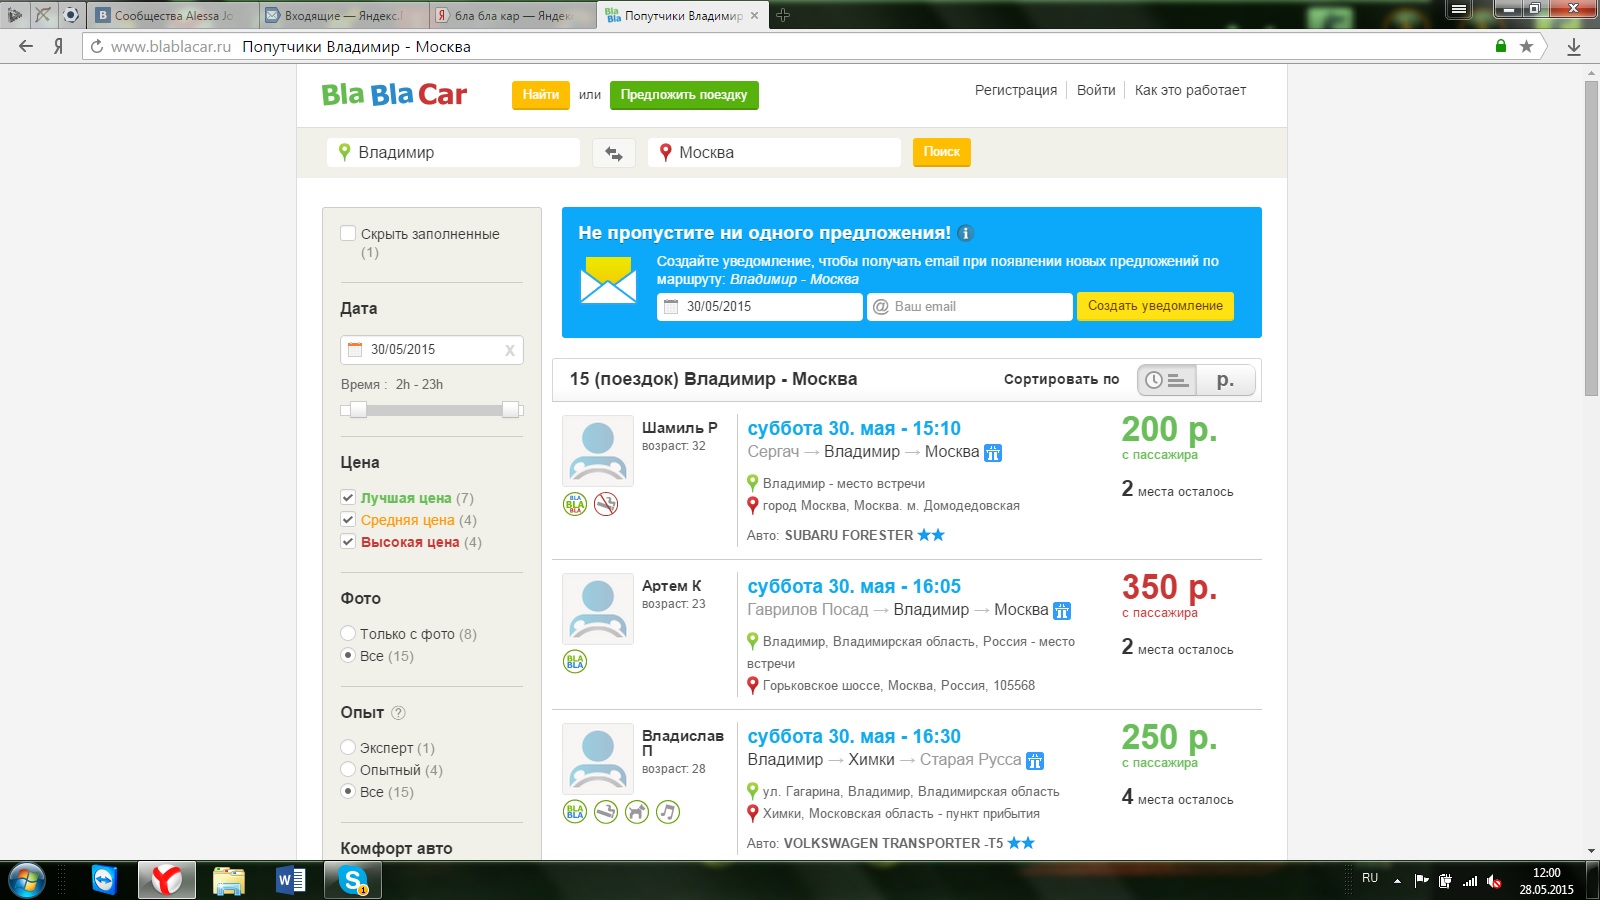Switch to the бла бла кар — Яндекс tab
The image size is (1600, 900).
[513, 15]
